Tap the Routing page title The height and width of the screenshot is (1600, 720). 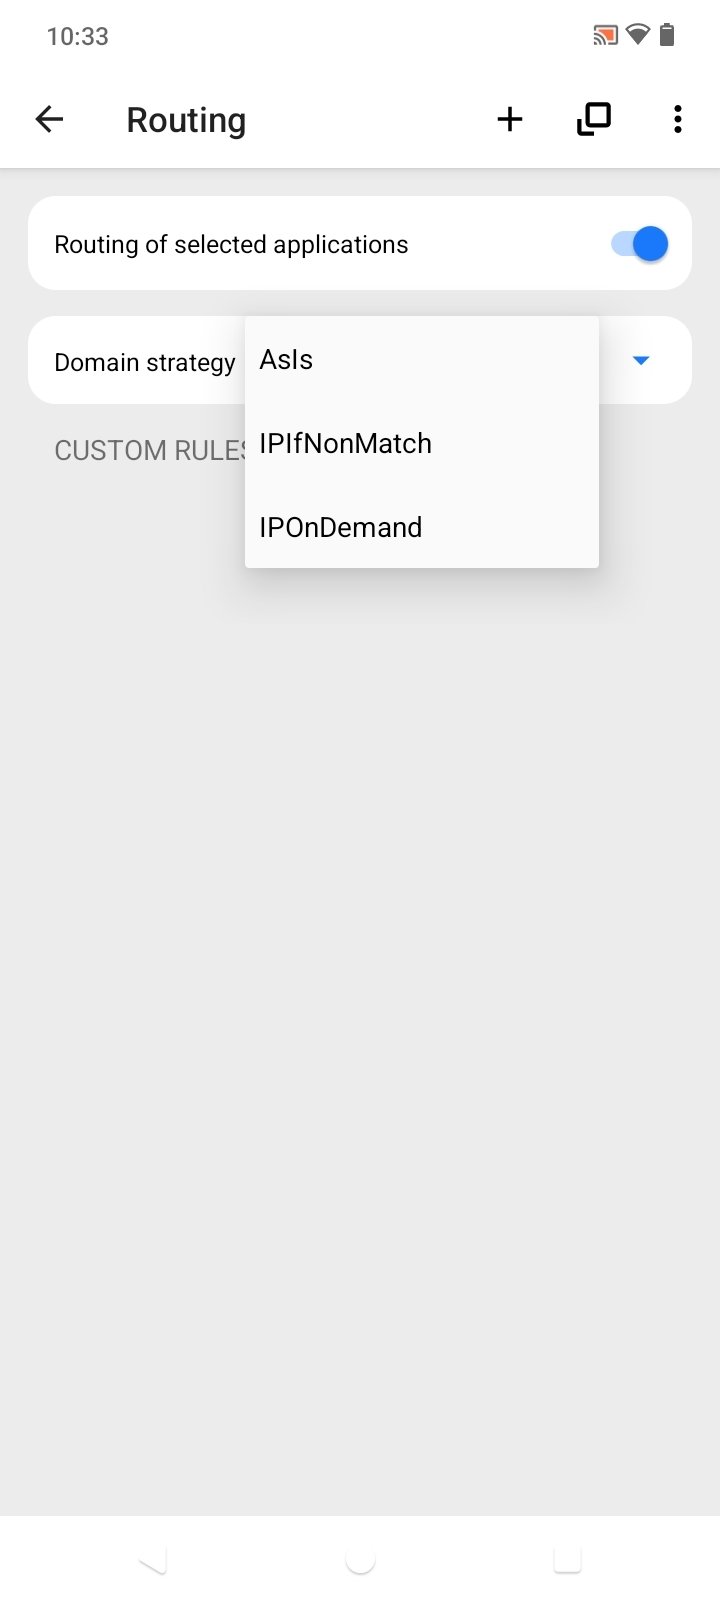186,120
